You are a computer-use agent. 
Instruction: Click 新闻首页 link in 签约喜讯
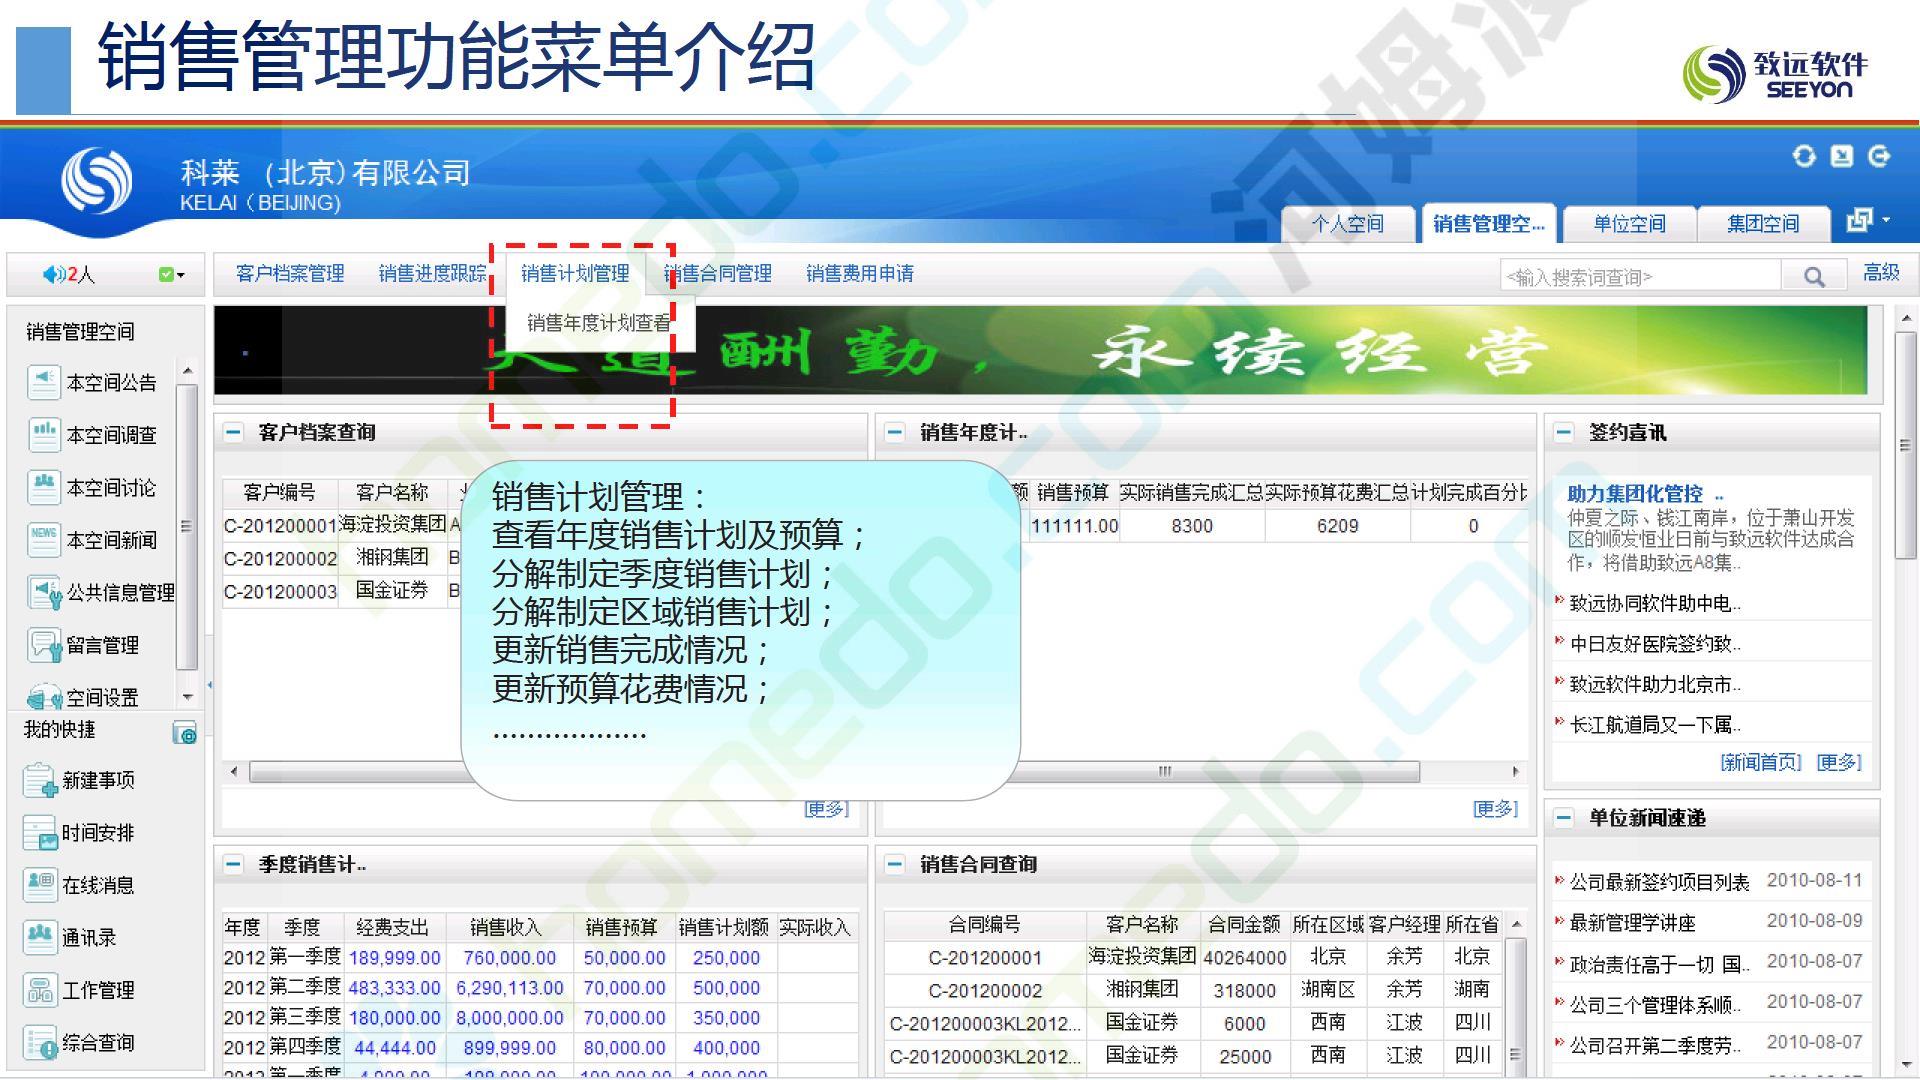pyautogui.click(x=1760, y=763)
